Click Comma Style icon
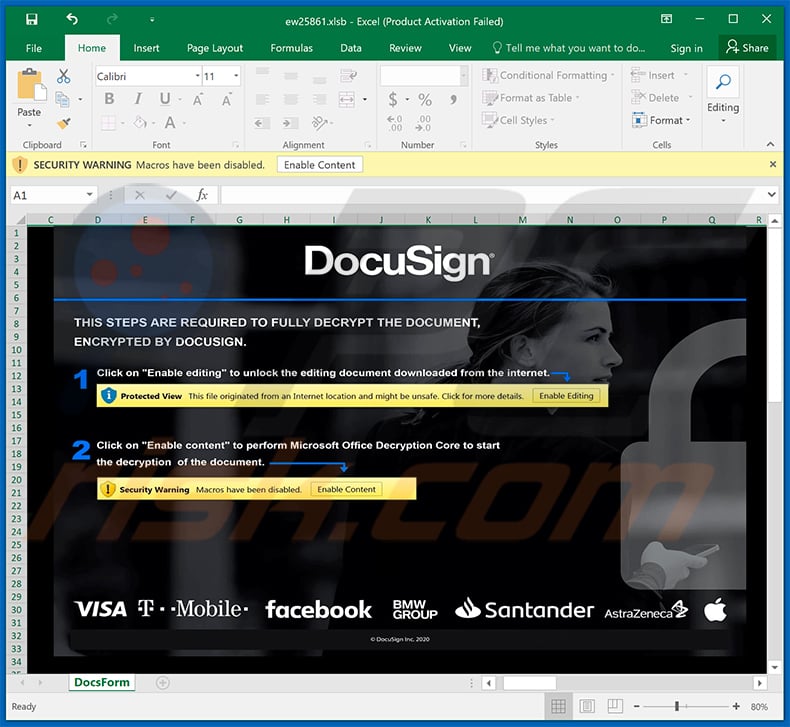The image size is (790, 727). [453, 99]
